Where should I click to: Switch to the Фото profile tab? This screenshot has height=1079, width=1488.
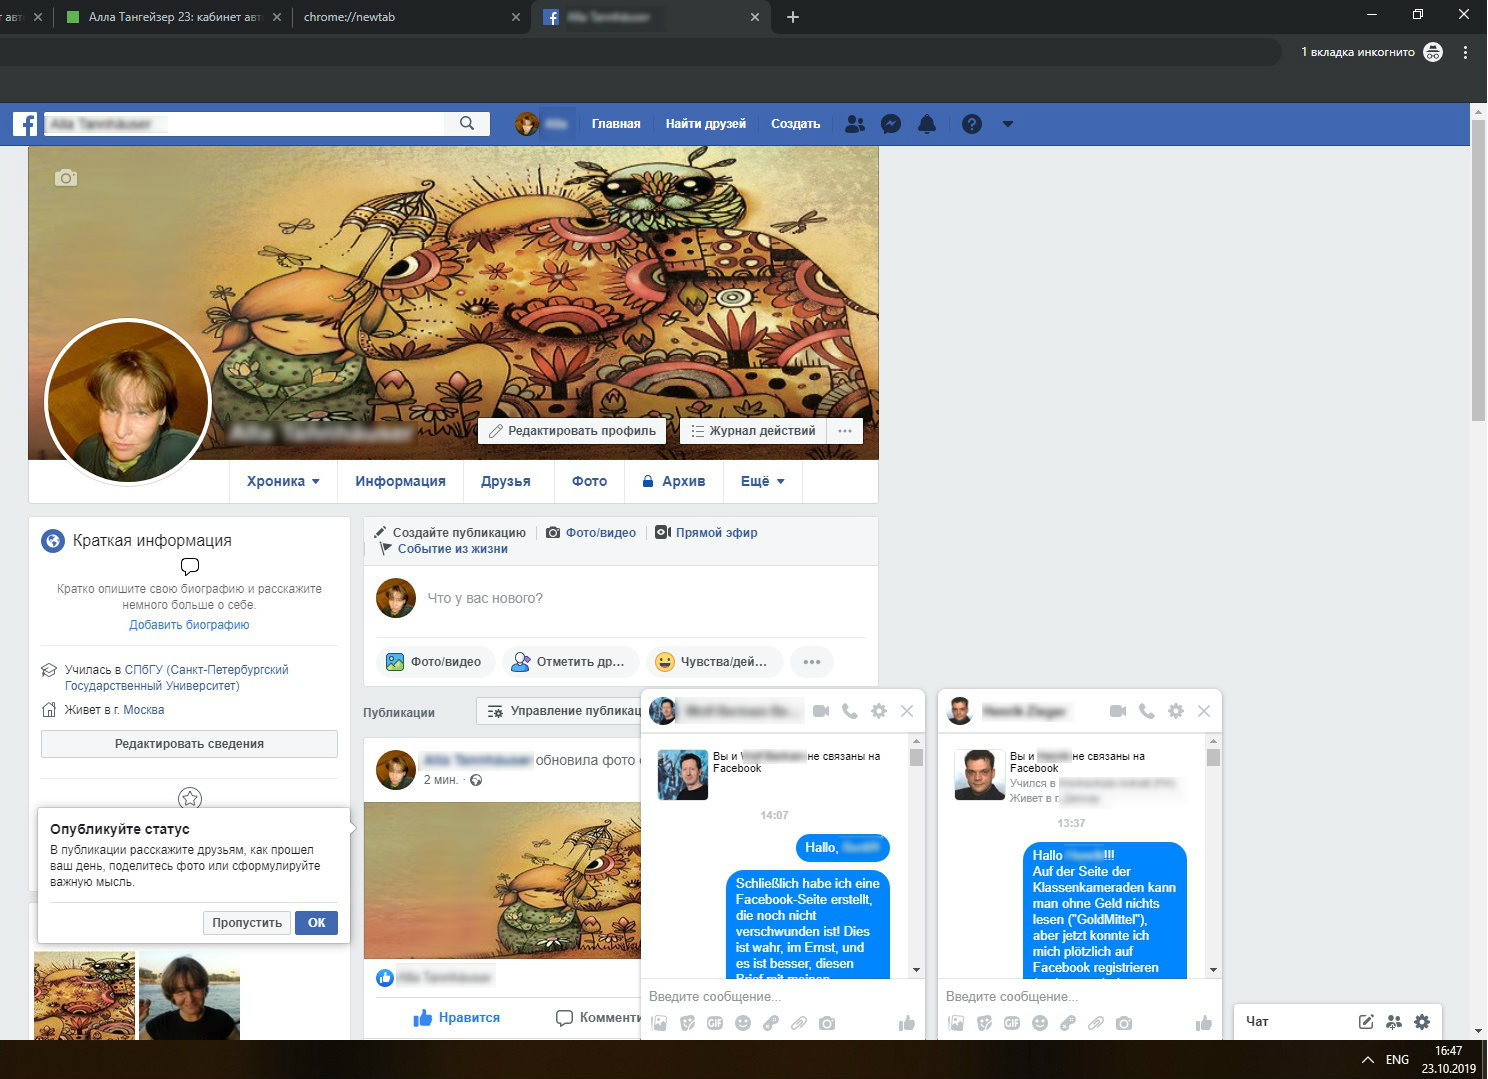pos(589,481)
